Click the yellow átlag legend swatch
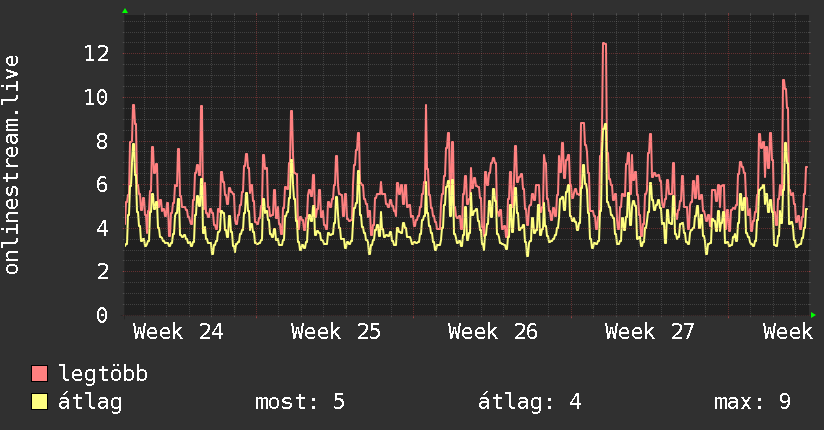 [x=39, y=402]
